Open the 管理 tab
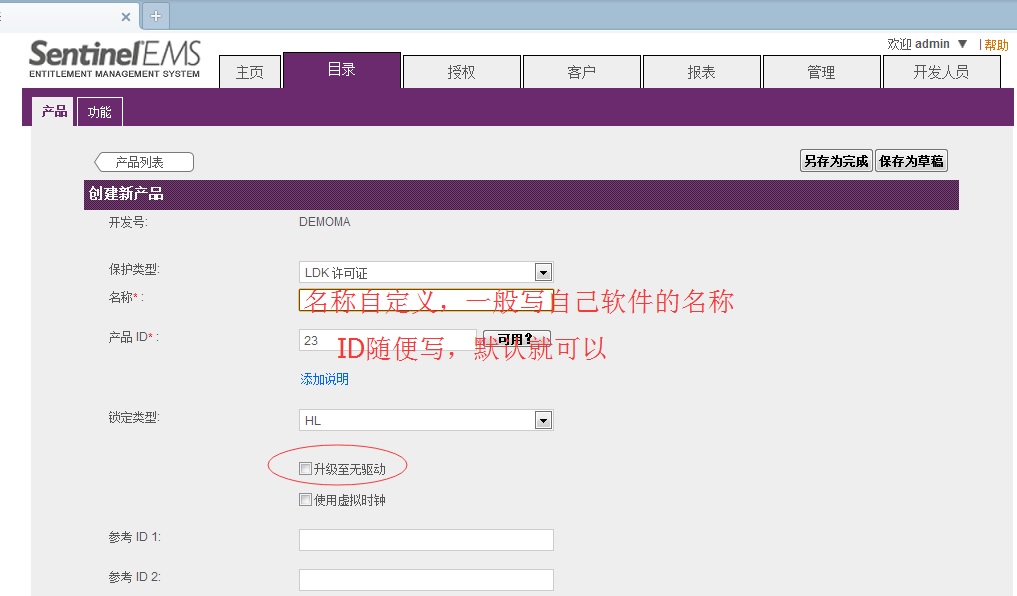 tap(821, 72)
